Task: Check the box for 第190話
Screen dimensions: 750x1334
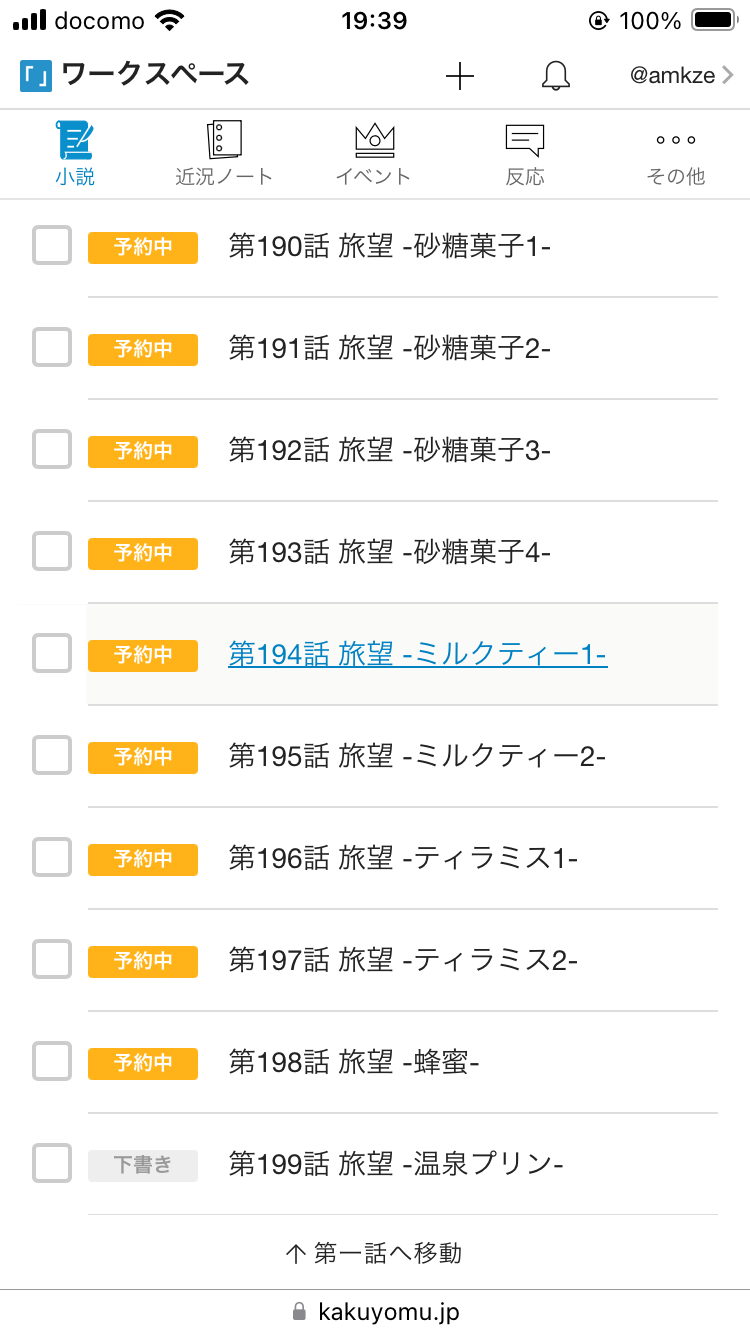Action: pos(52,246)
